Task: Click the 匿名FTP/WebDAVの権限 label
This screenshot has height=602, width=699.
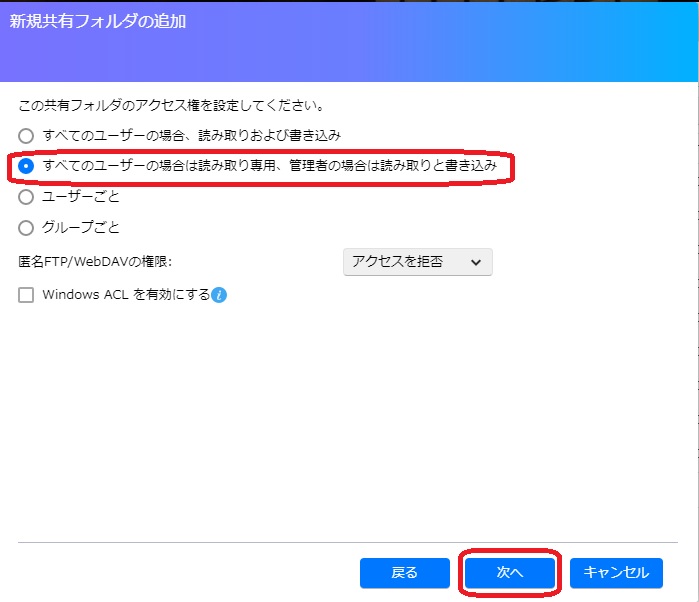Action: pyautogui.click(x=95, y=261)
